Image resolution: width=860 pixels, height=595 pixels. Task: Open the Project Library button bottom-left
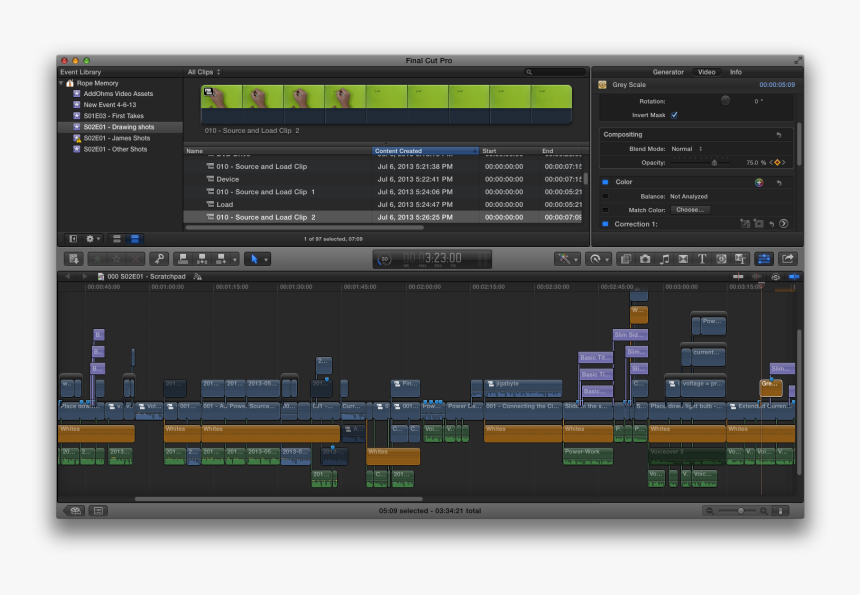point(75,511)
